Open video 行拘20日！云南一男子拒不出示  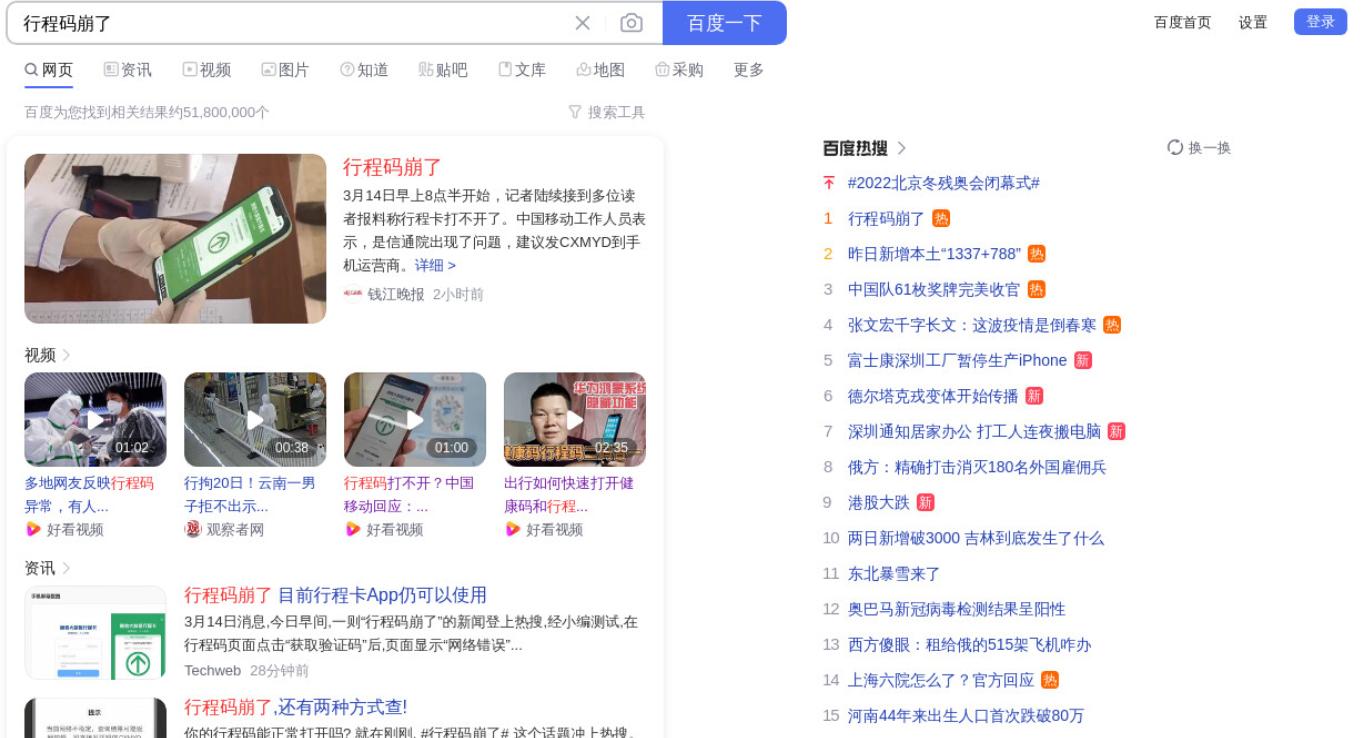[x=249, y=494]
